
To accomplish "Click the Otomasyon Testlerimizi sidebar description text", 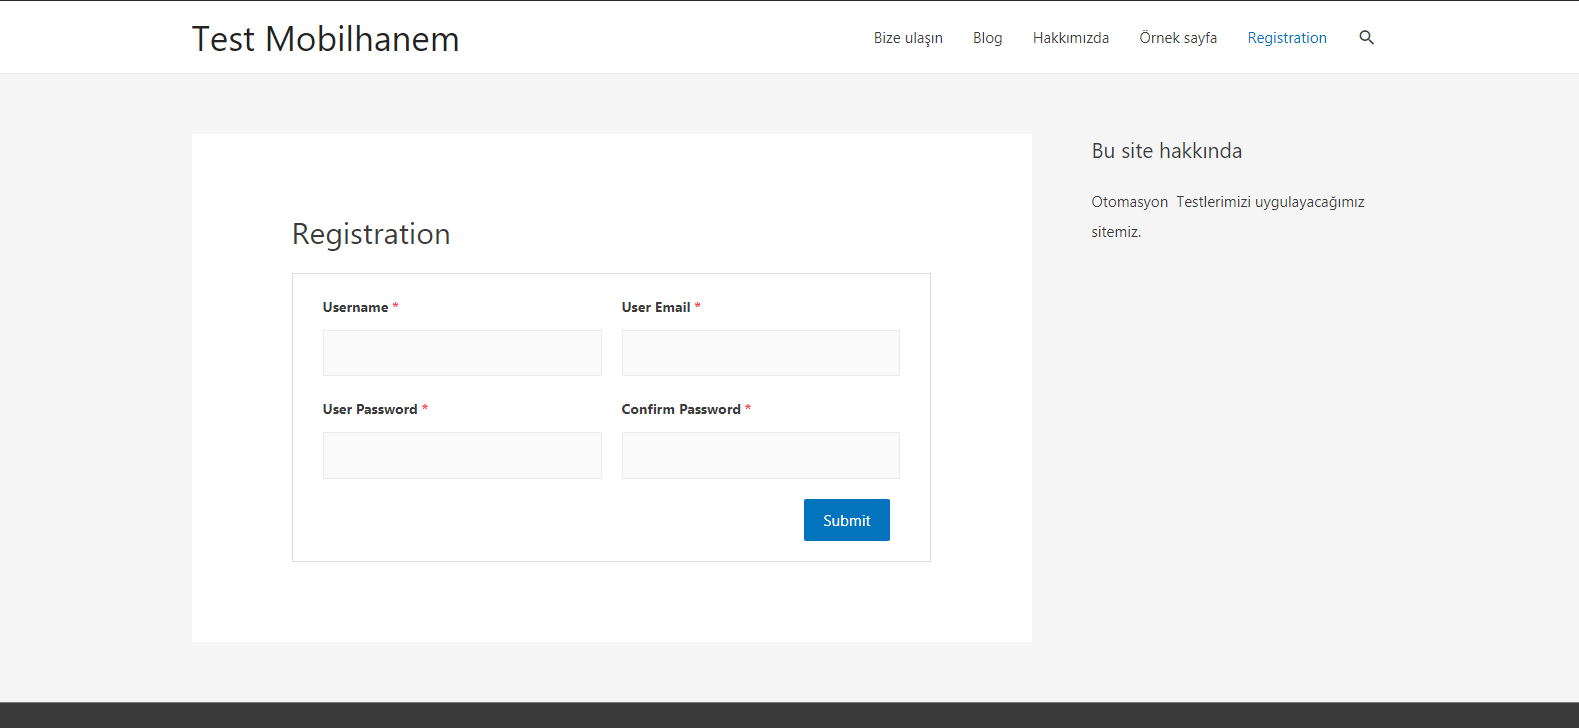I will (x=1227, y=202).
